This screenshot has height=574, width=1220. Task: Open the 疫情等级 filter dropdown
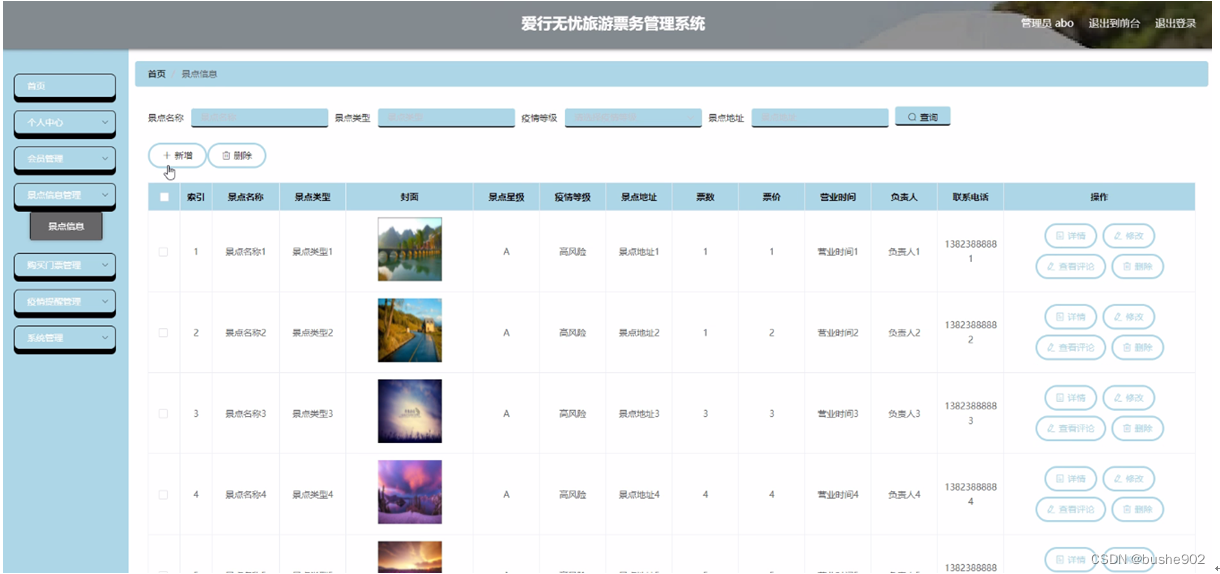pos(633,118)
